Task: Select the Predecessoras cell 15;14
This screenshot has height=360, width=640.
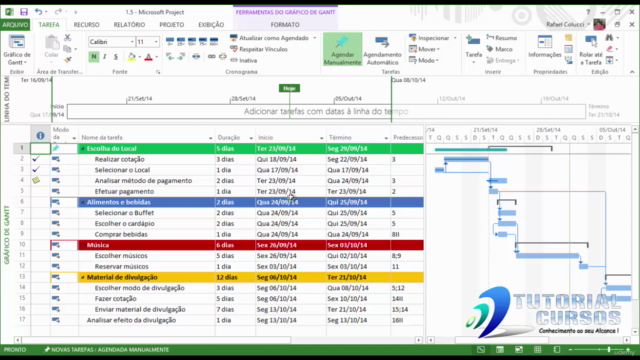Action: click(x=407, y=309)
